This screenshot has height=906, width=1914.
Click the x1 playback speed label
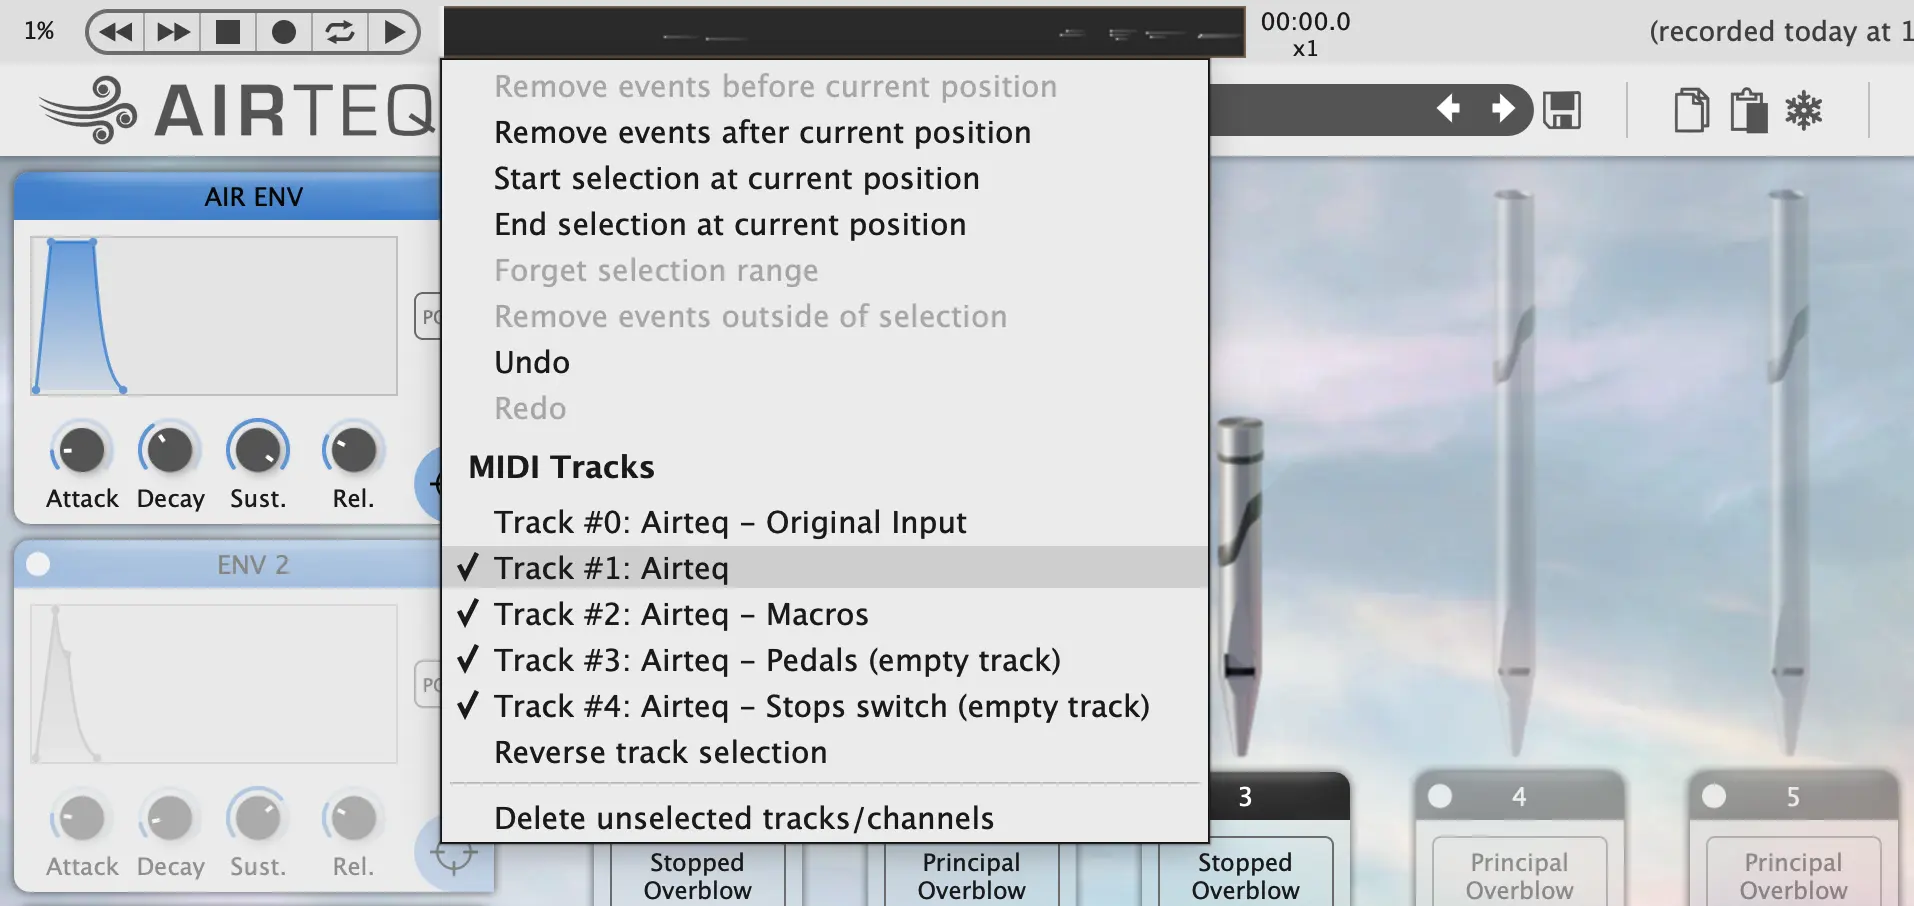coord(1305,48)
